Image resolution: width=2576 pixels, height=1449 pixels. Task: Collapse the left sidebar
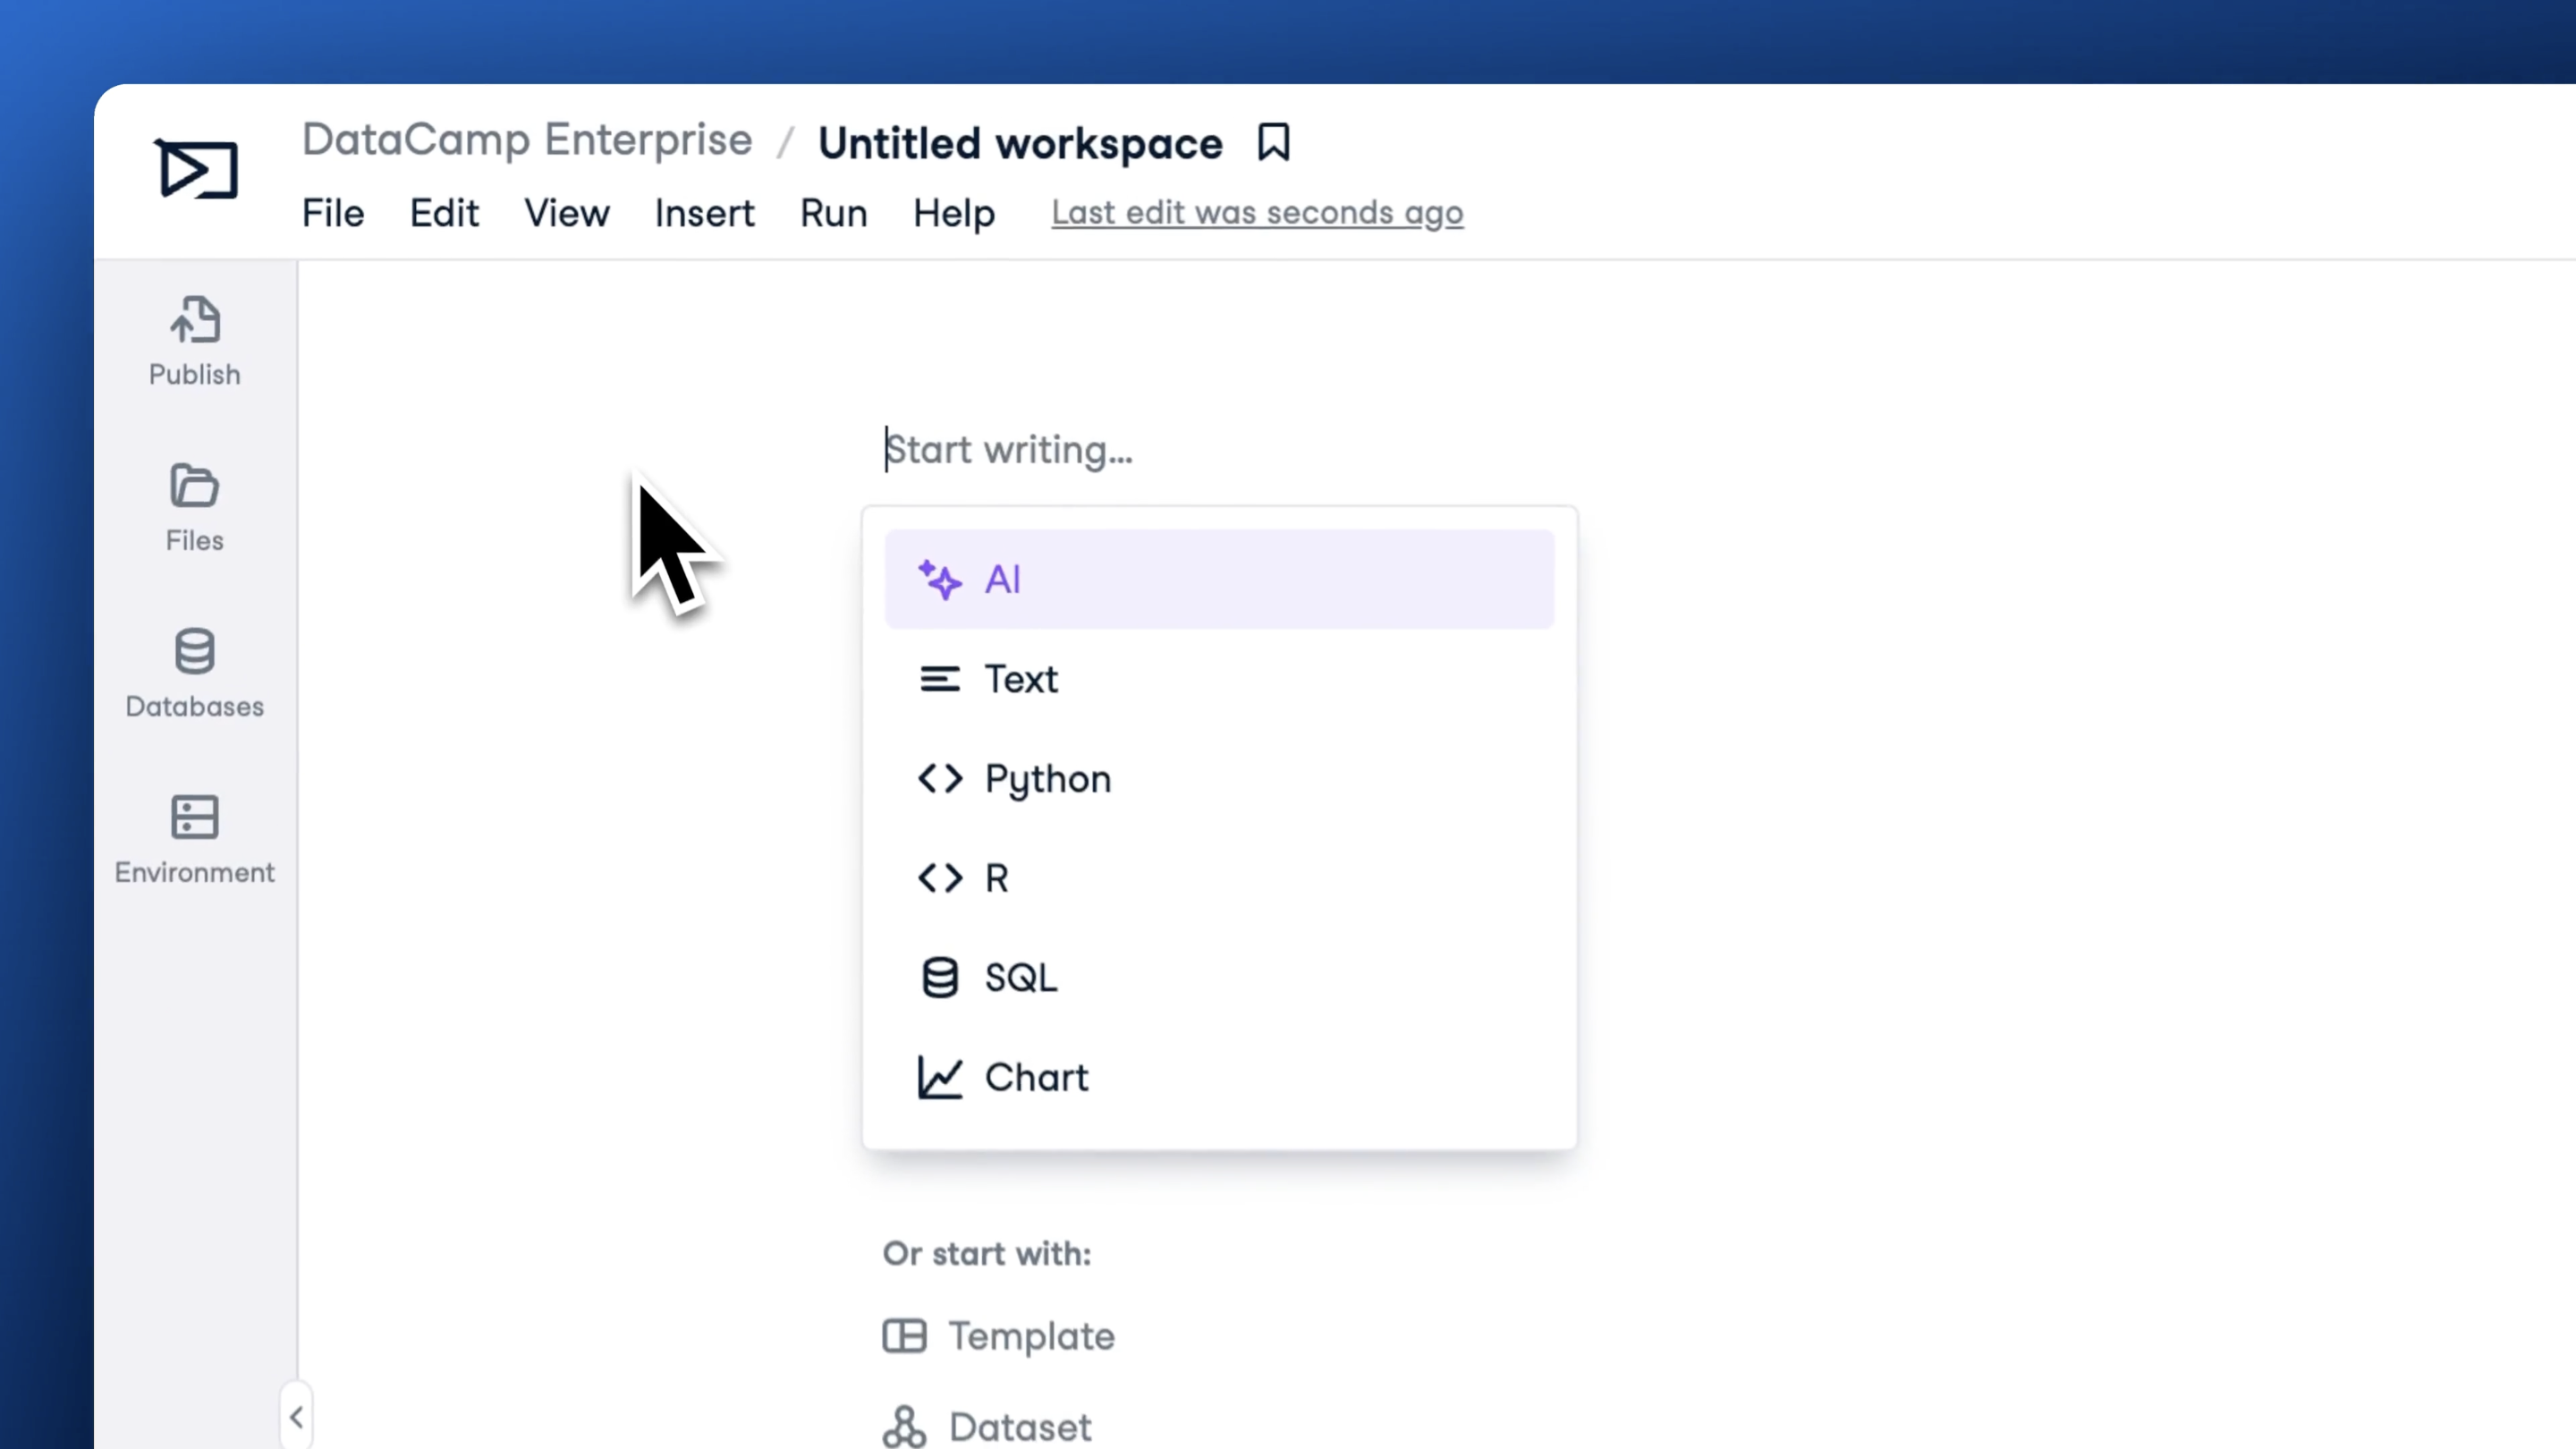[x=296, y=1416]
